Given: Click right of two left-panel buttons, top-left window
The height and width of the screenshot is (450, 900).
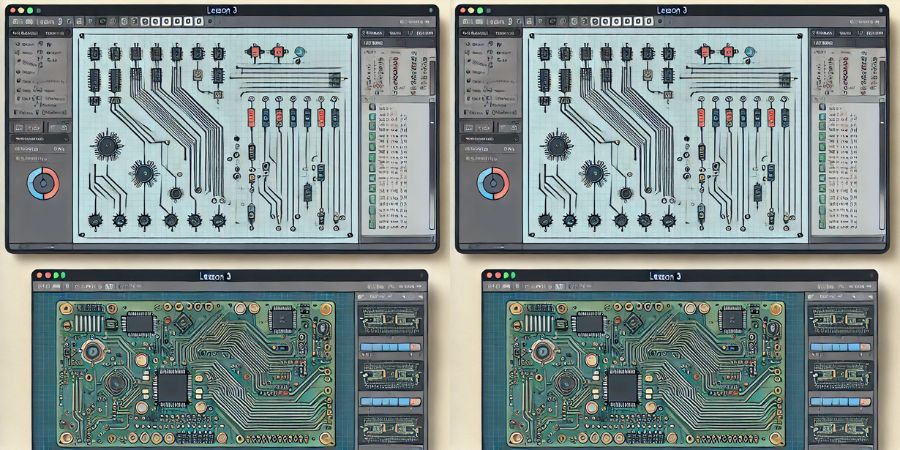Looking at the screenshot, I should [x=57, y=127].
